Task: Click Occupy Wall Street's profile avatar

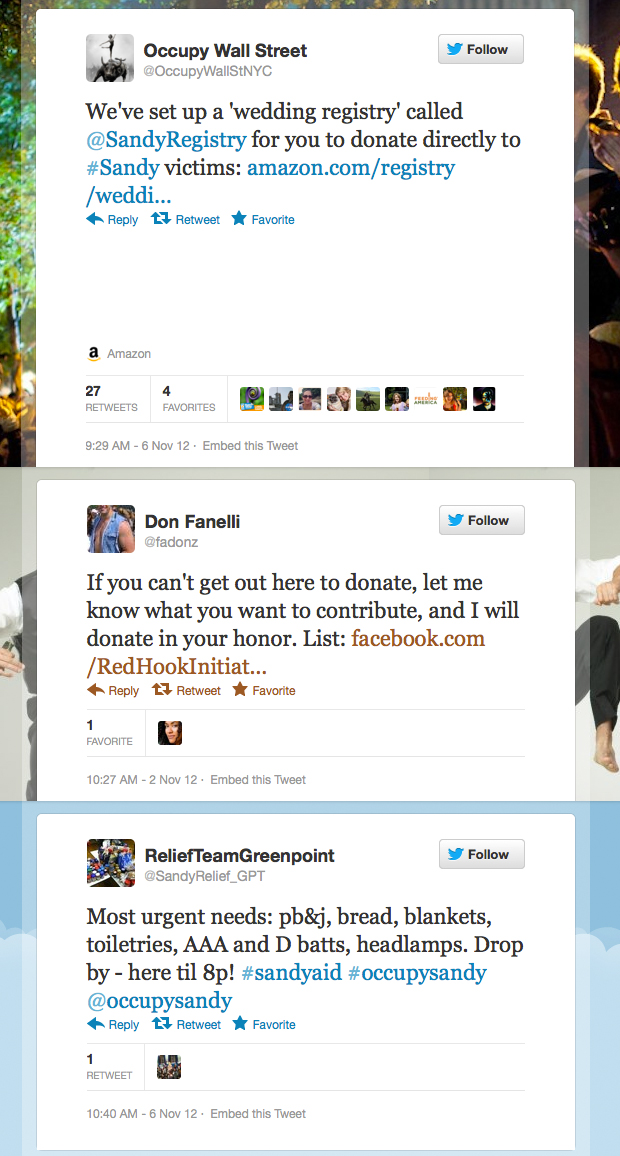Action: pos(110,58)
